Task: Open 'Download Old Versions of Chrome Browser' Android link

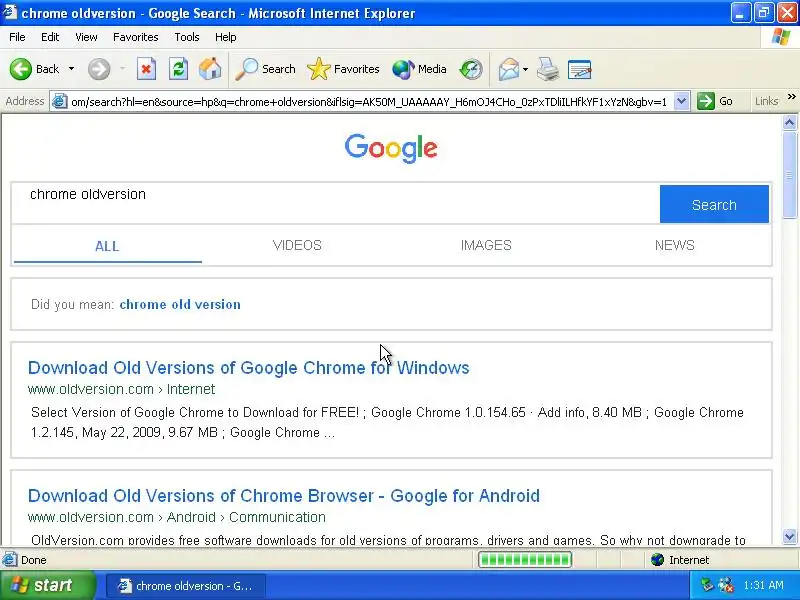Action: click(284, 496)
